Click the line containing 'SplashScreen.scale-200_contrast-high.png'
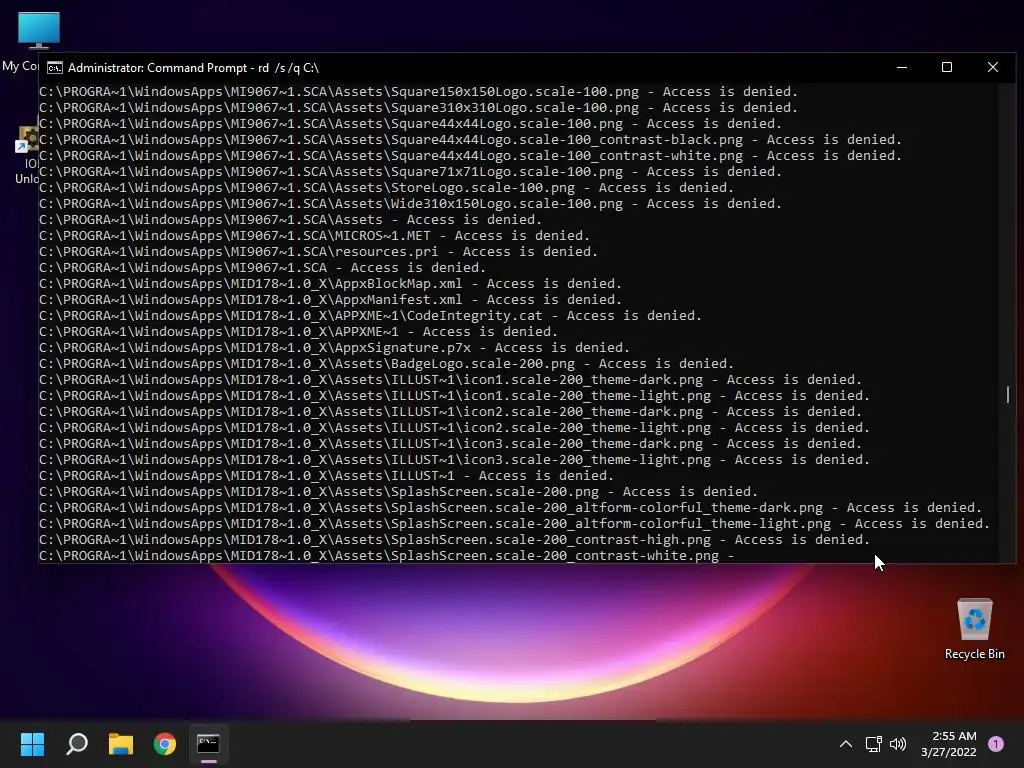Viewport: 1024px width, 768px height. pos(455,539)
